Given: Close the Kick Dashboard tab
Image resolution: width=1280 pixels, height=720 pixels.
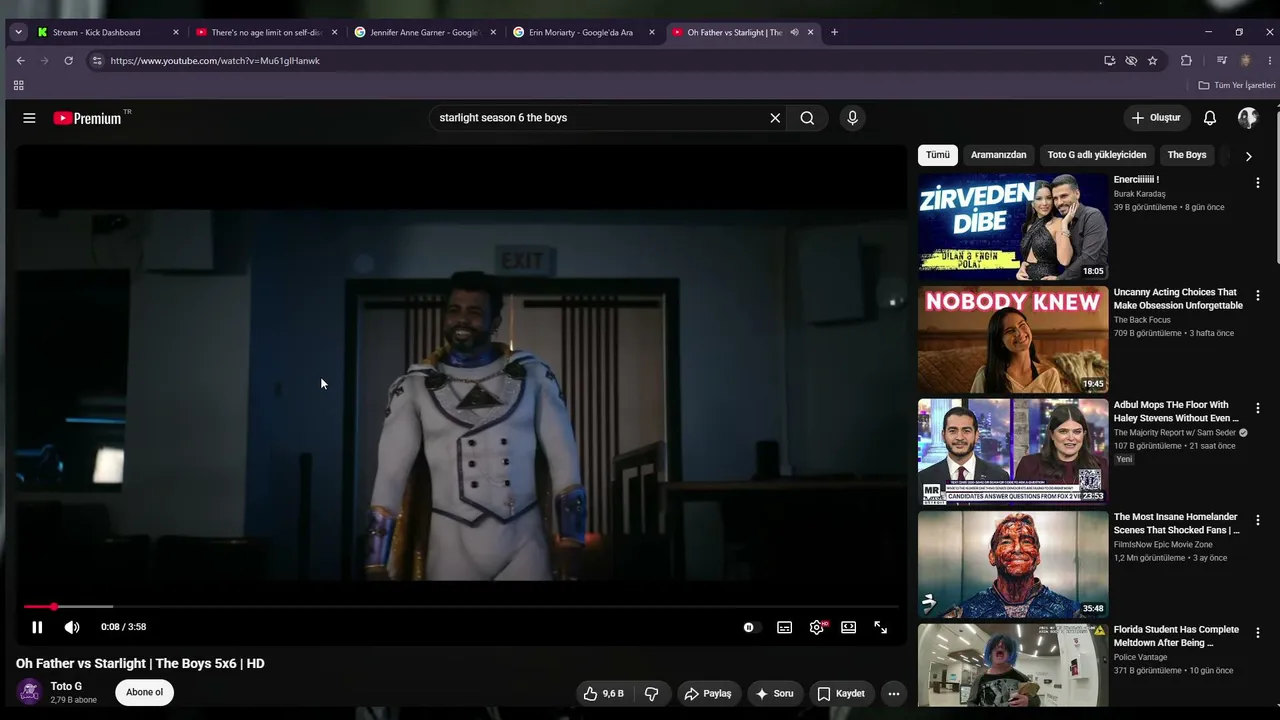Looking at the screenshot, I should [176, 32].
